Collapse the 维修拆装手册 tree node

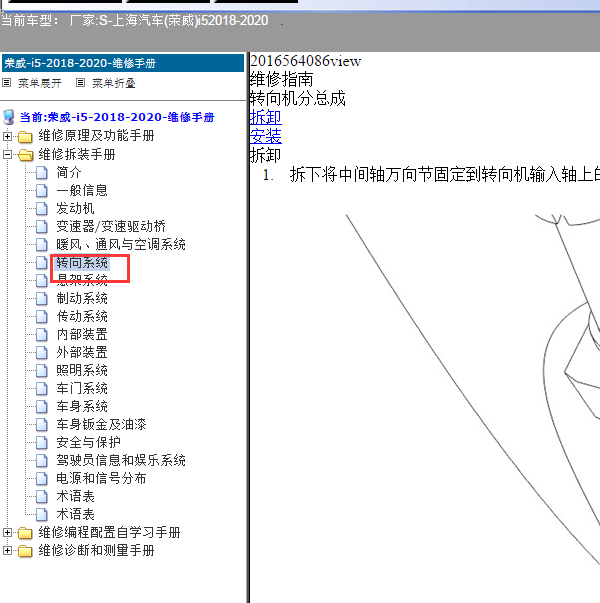(7, 155)
